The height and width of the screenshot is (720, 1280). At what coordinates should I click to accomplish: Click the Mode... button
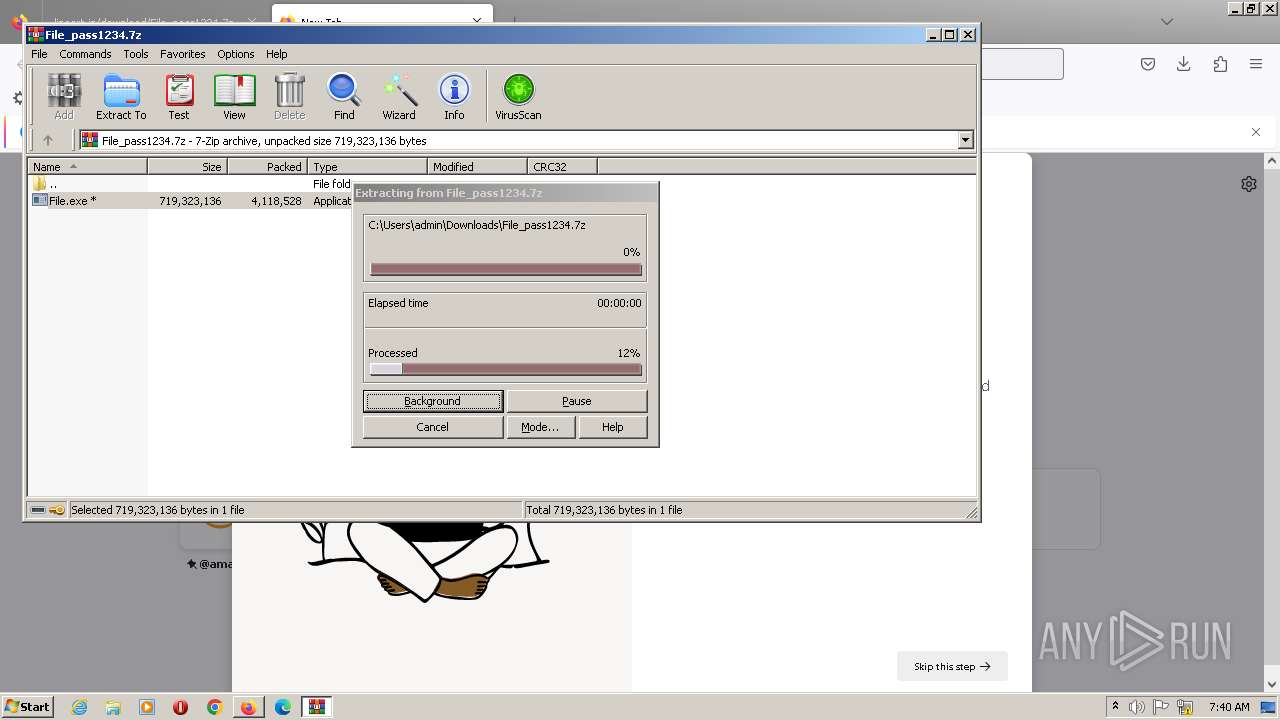tap(540, 427)
